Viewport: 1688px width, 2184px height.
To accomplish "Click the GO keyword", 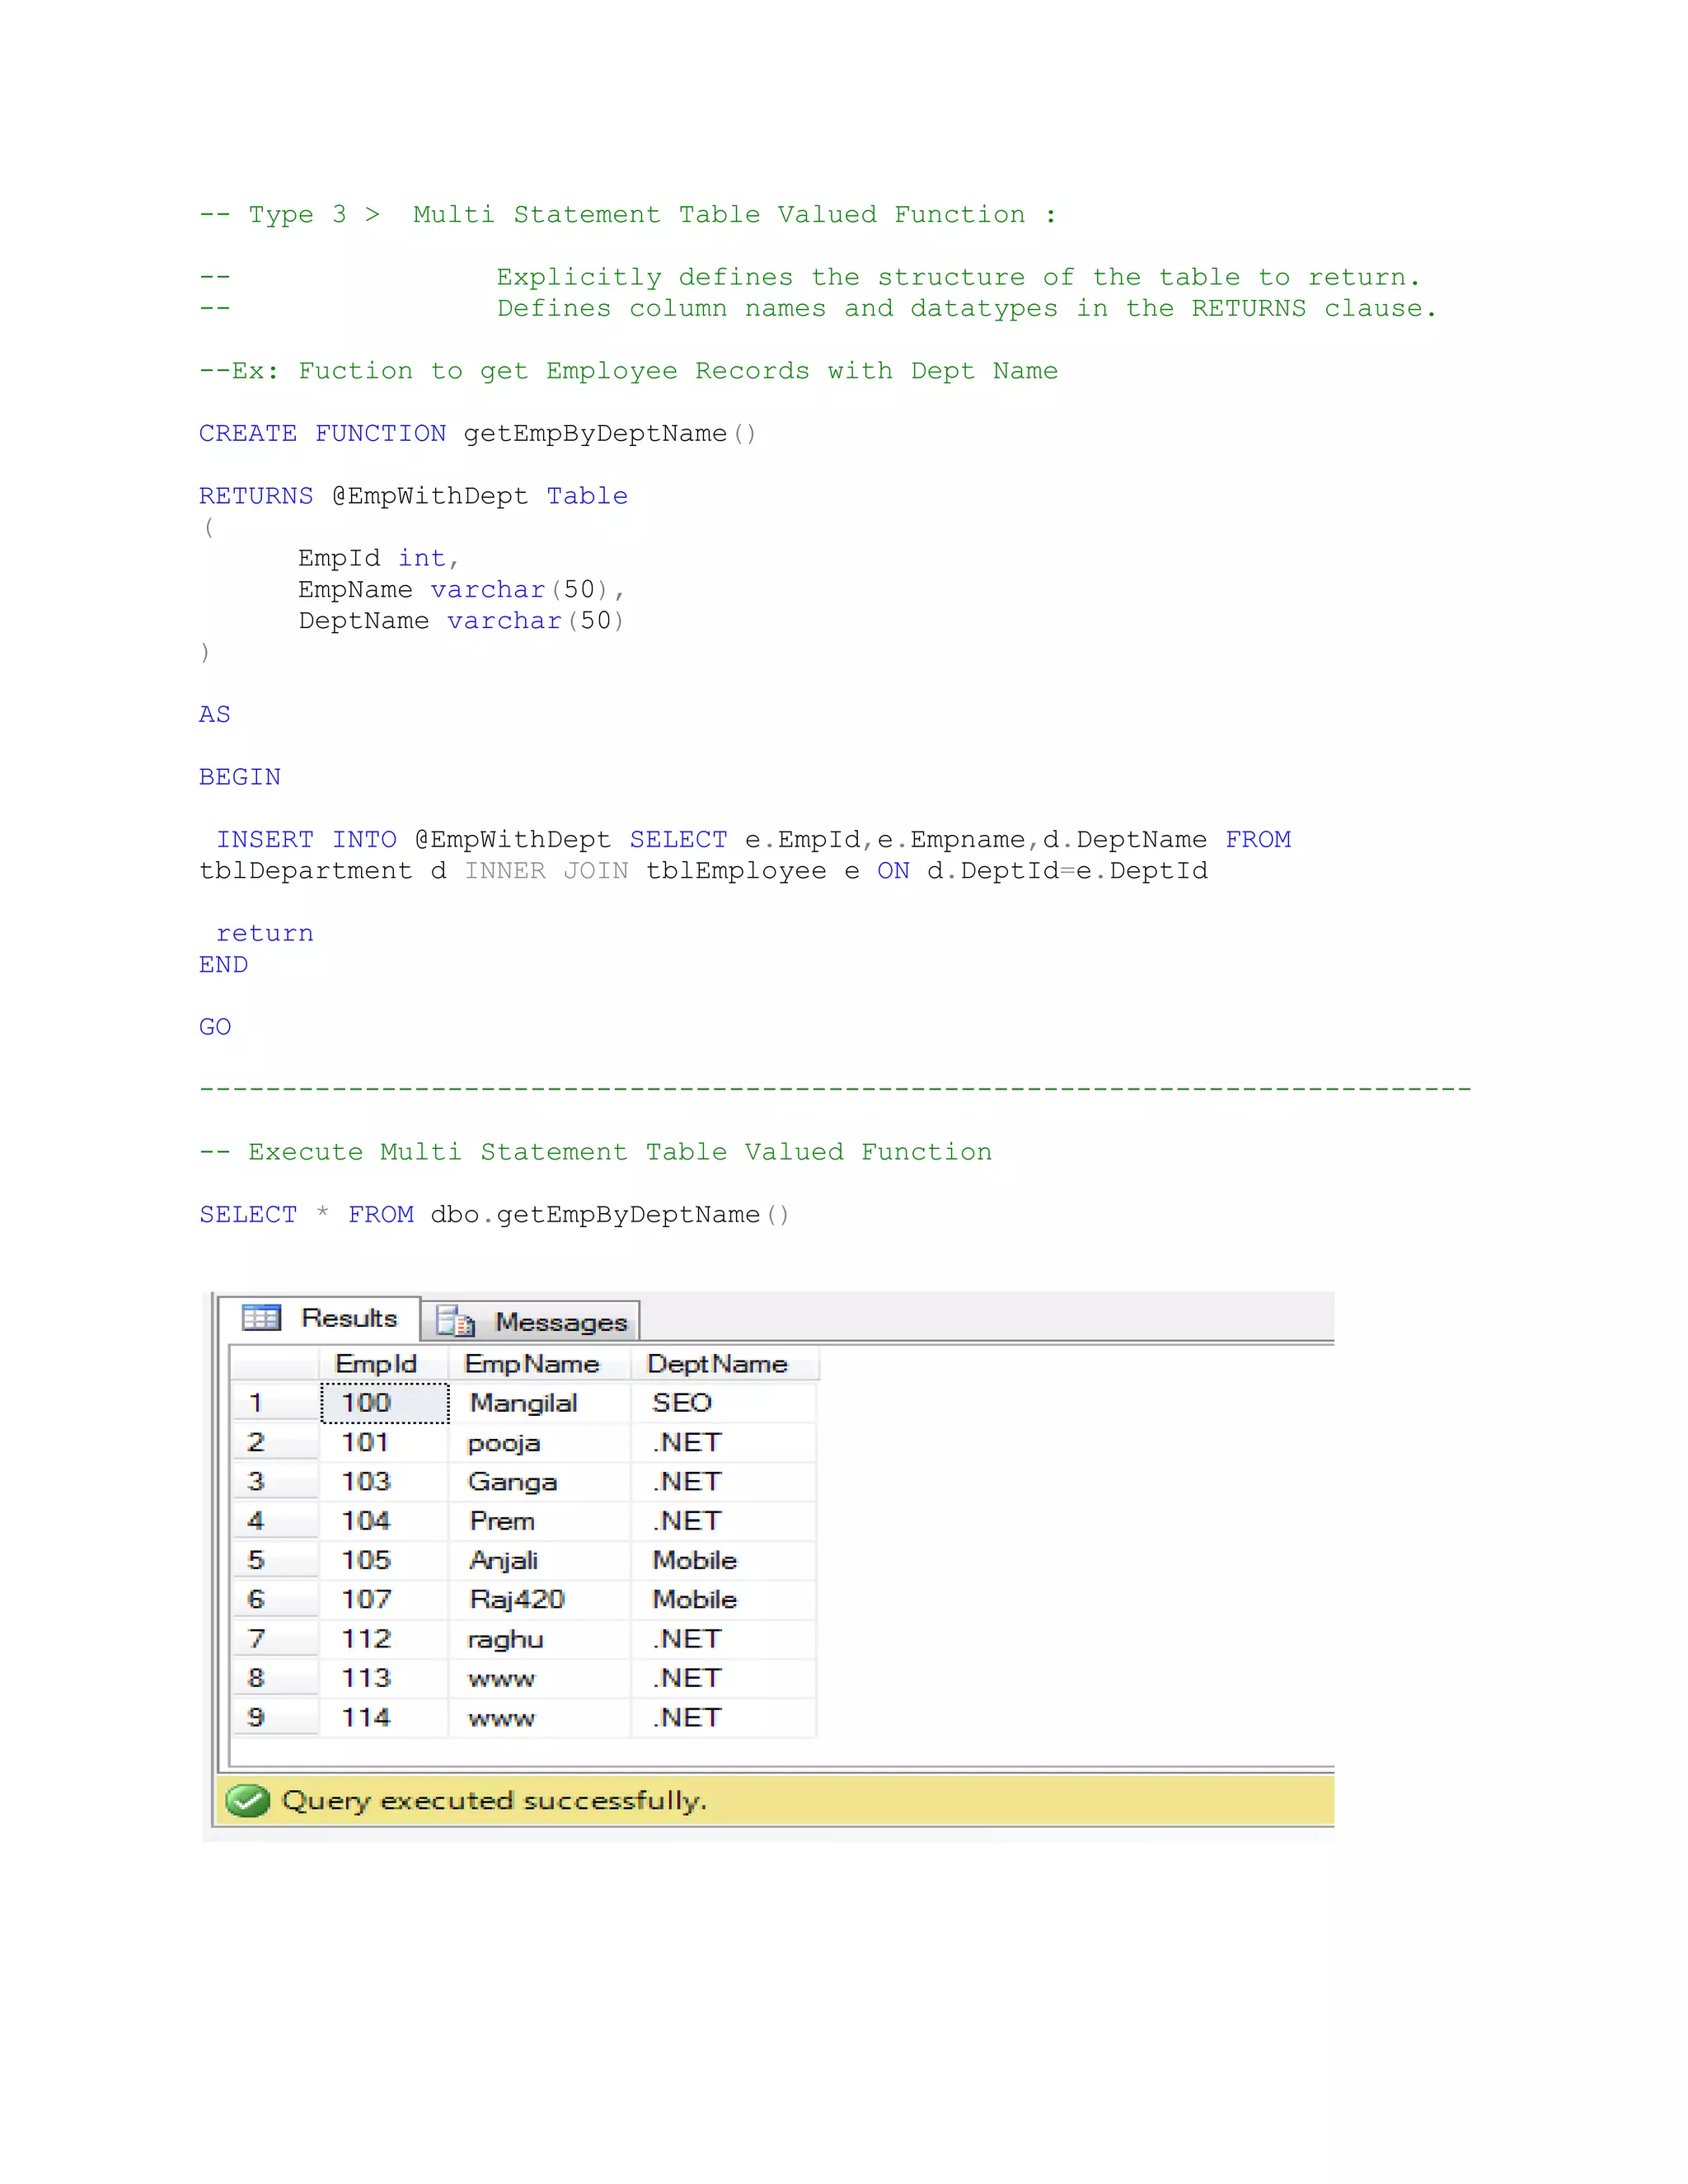I will (215, 1027).
